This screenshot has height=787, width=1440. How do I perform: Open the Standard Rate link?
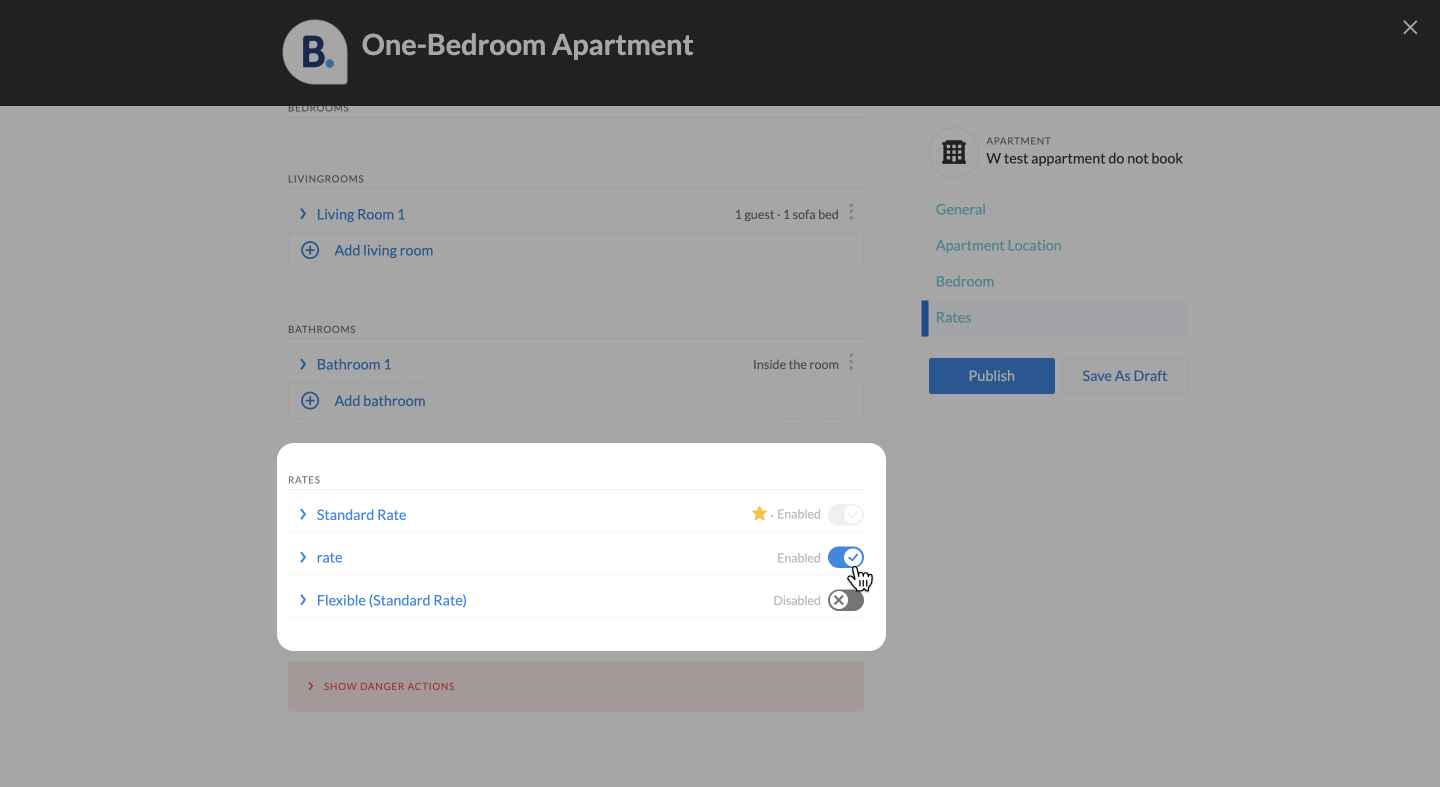pos(362,514)
